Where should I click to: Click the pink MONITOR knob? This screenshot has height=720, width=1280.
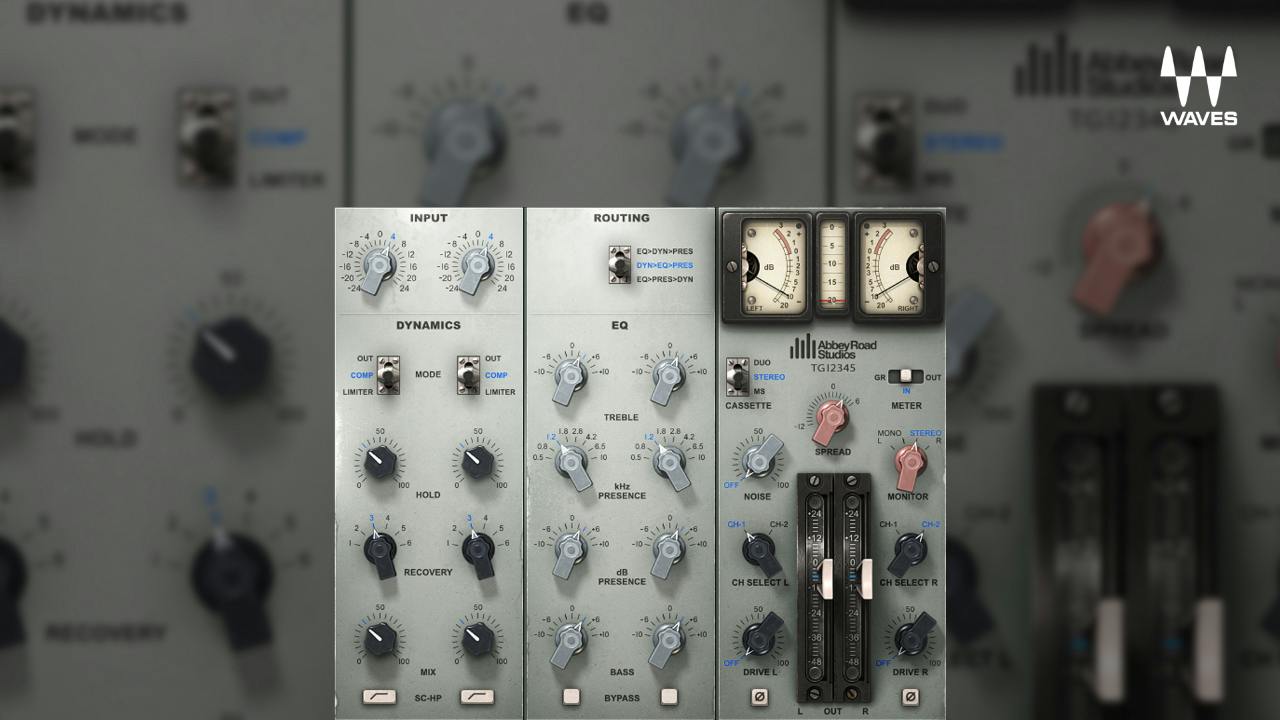click(910, 463)
